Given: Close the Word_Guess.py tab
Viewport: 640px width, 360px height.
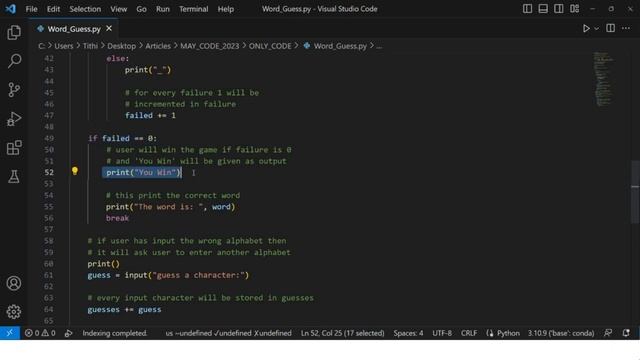Looking at the screenshot, I should coord(109,28).
